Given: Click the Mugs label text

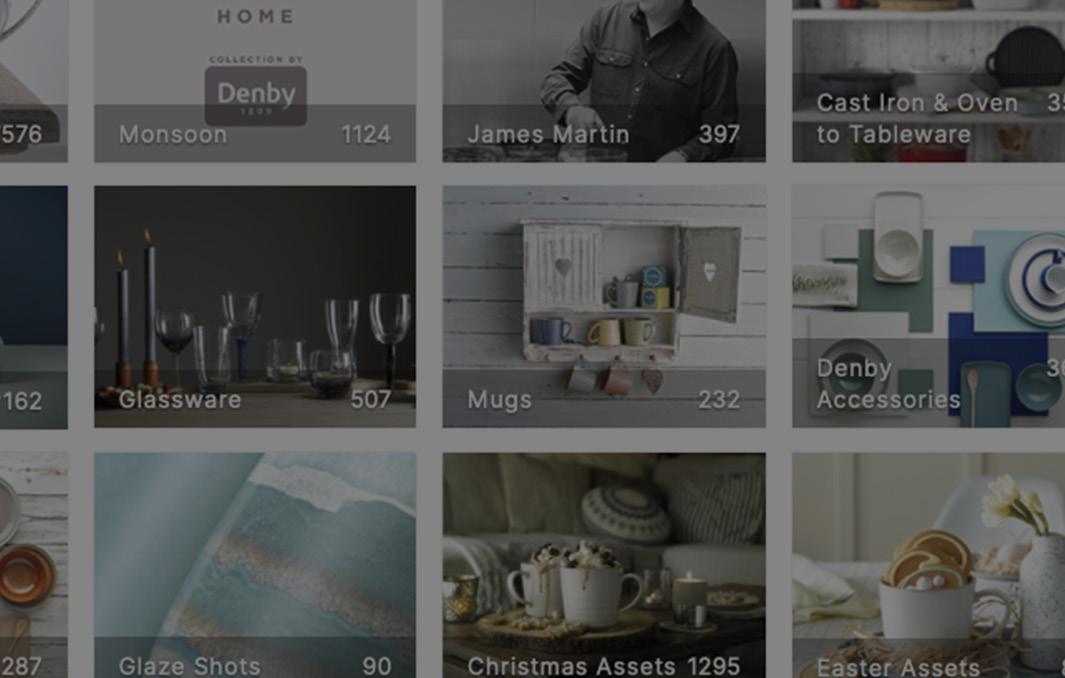Looking at the screenshot, I should [x=499, y=400].
